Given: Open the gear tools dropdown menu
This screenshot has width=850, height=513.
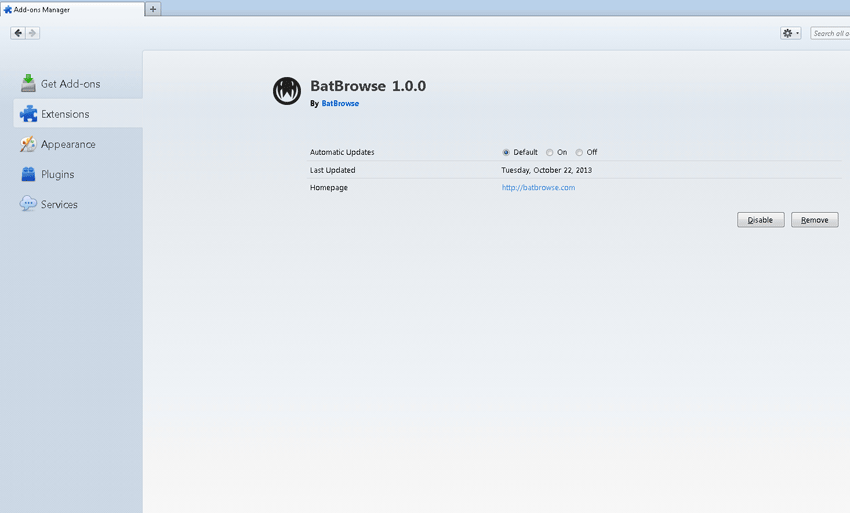Looking at the screenshot, I should pos(790,33).
